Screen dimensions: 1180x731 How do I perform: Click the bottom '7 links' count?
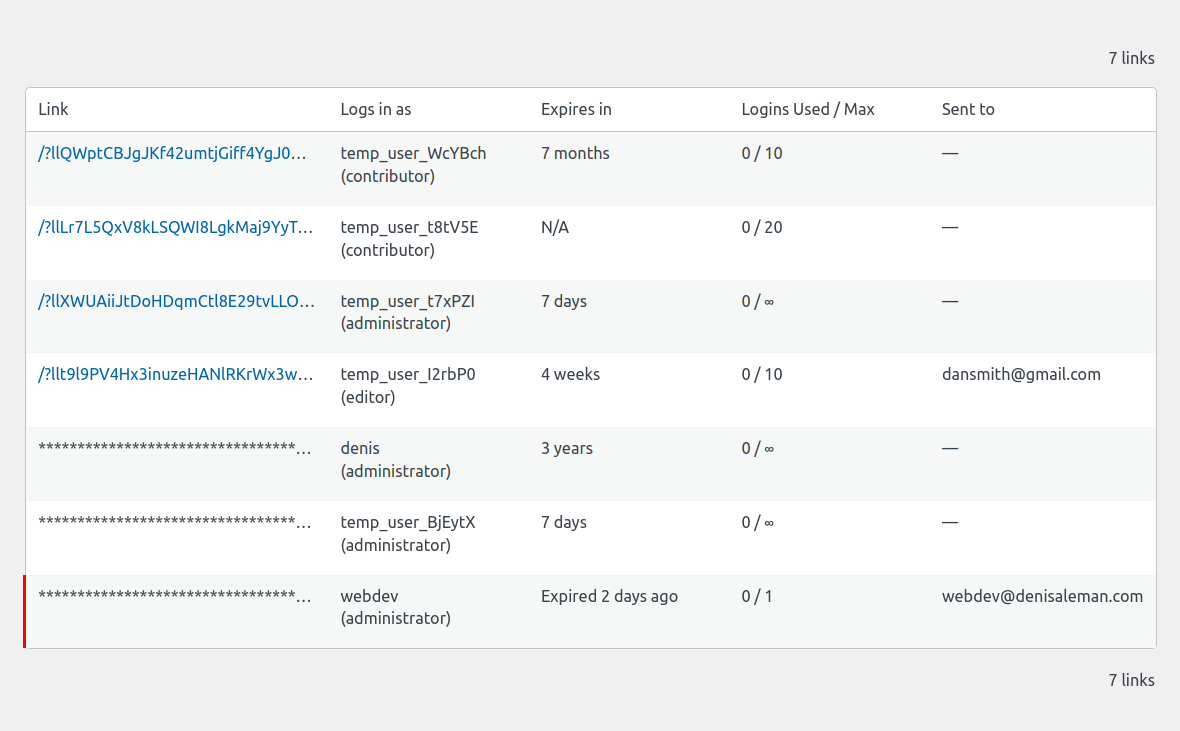(x=1131, y=680)
